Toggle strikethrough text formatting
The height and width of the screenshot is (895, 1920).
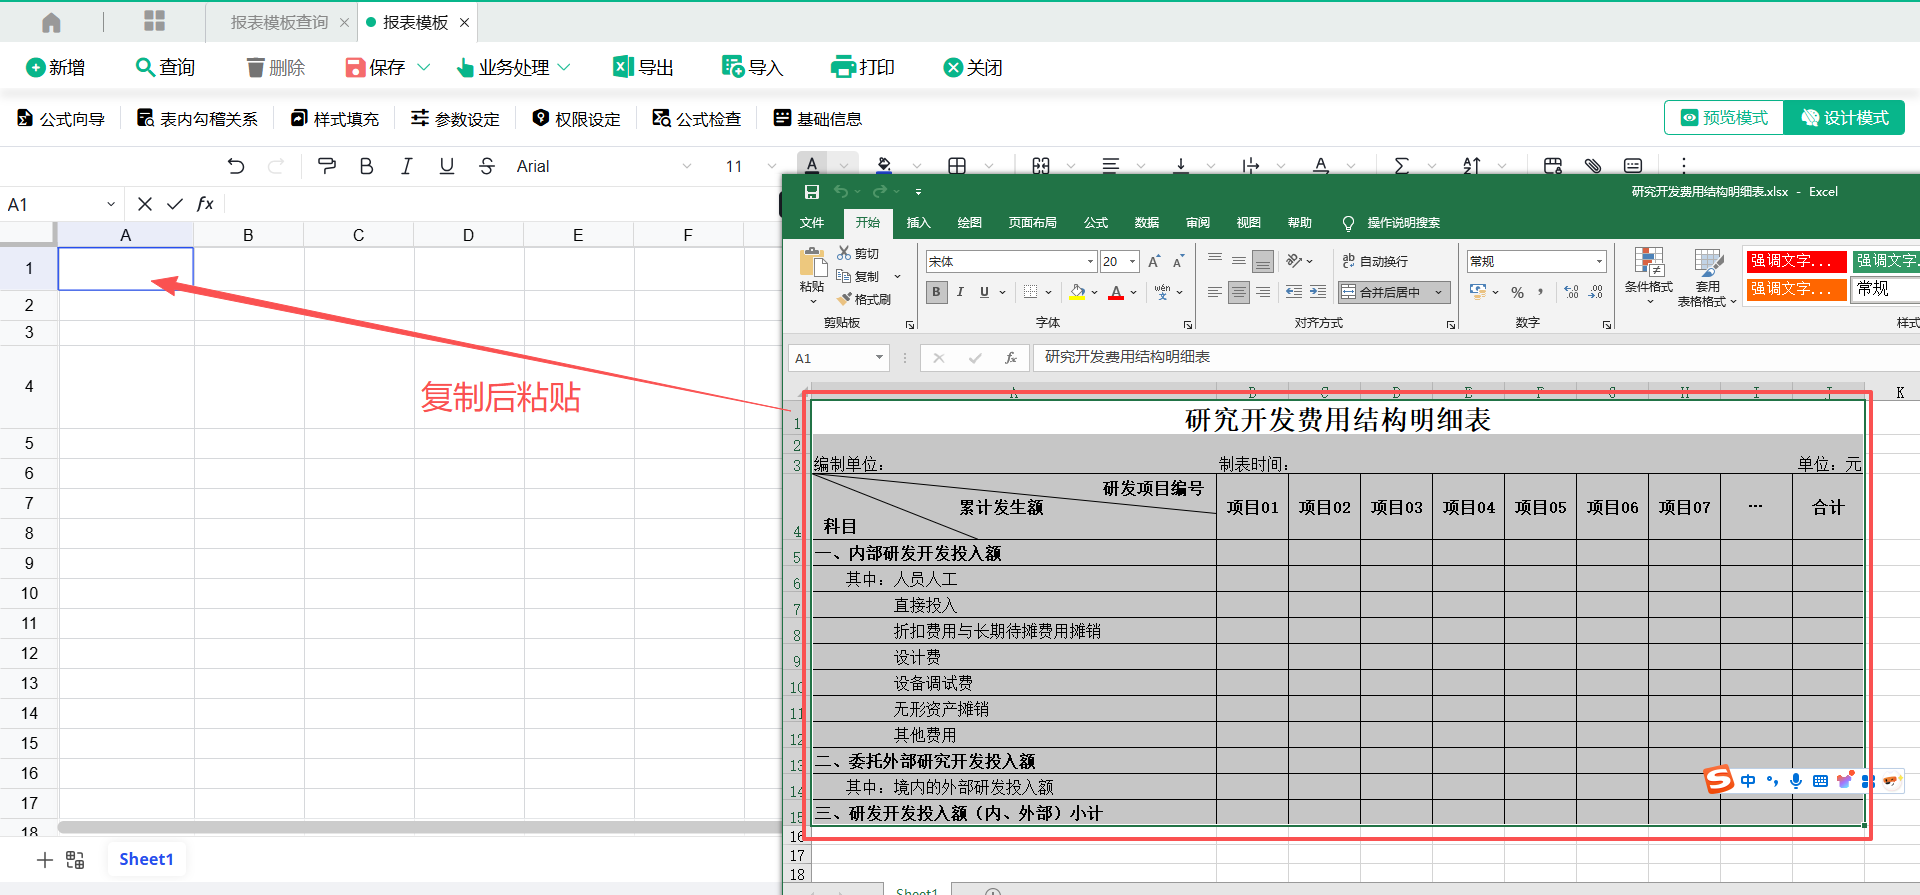pos(487,166)
